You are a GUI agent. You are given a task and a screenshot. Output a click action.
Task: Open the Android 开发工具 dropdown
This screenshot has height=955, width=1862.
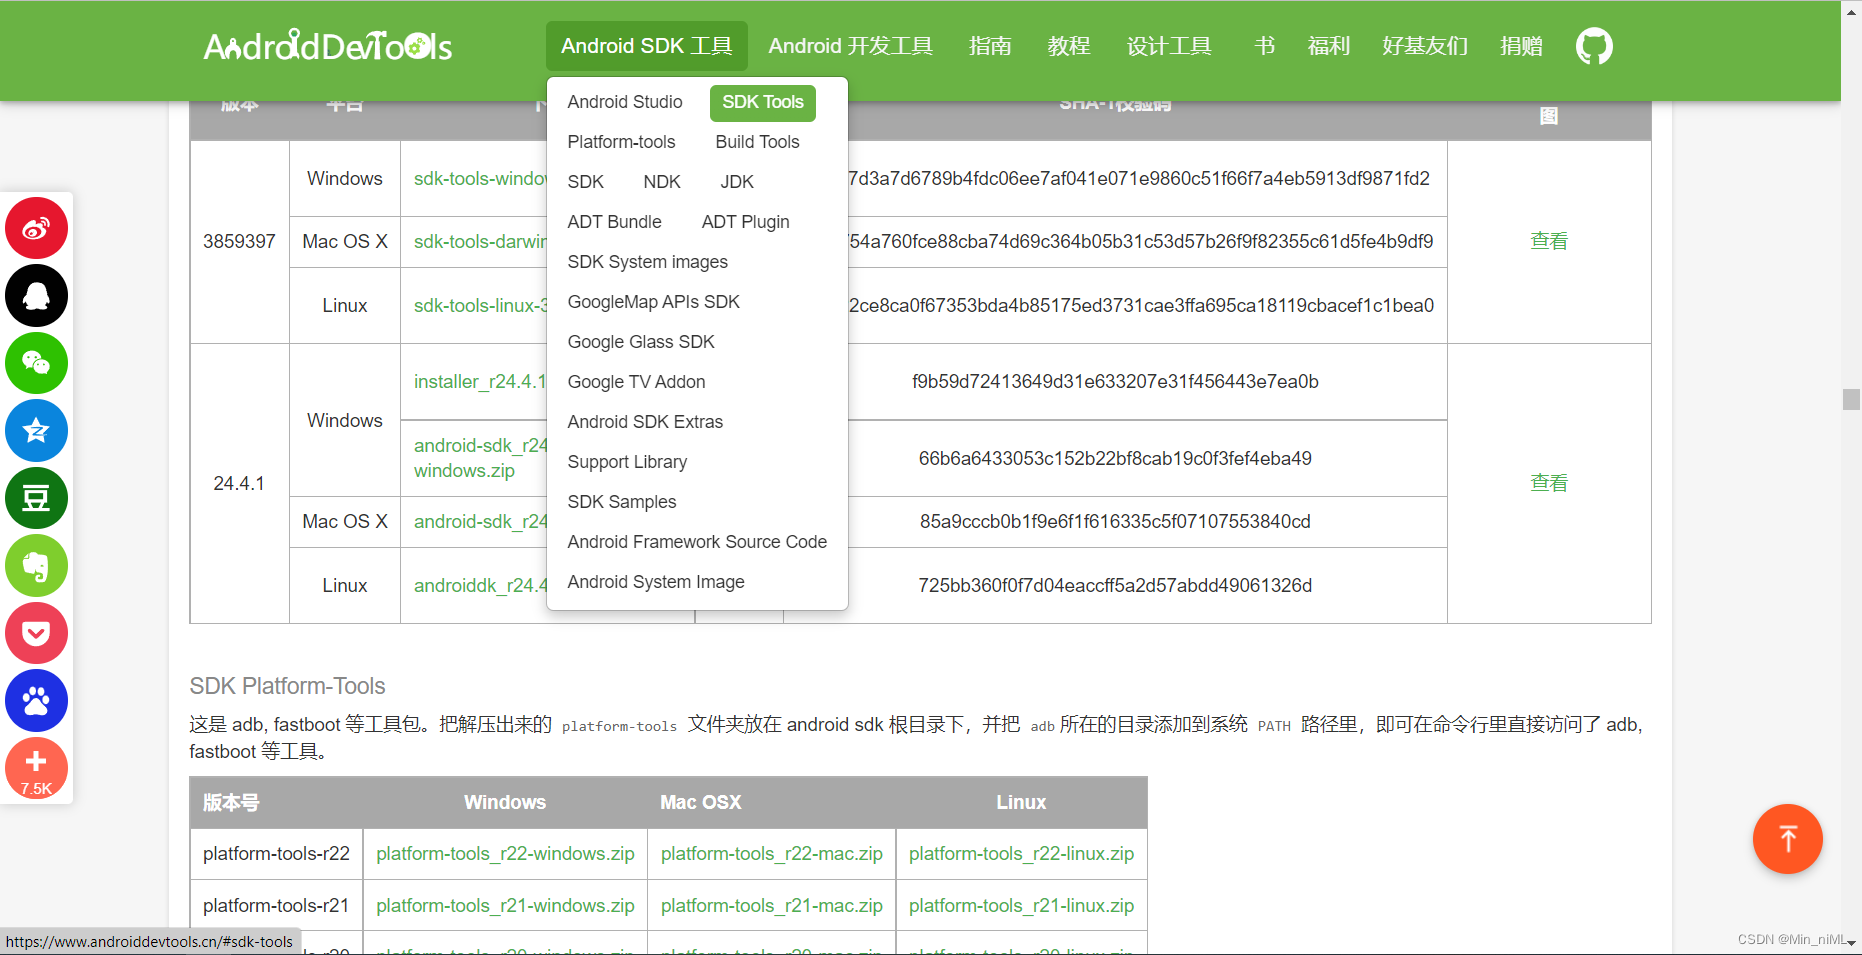851,45
